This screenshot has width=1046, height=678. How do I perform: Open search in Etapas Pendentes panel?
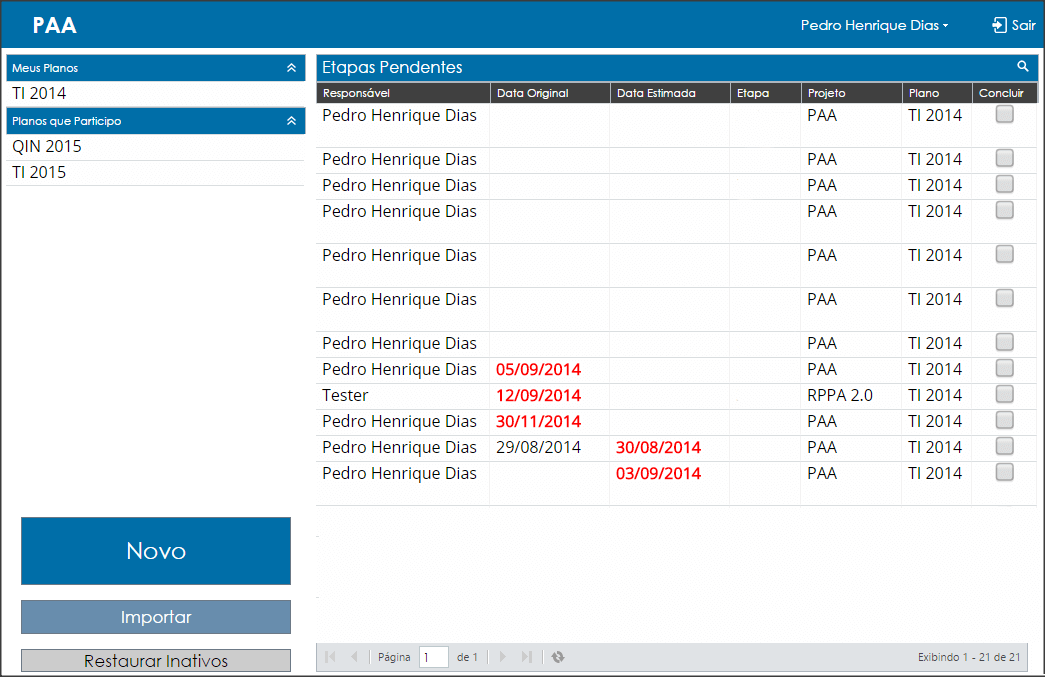point(1023,66)
